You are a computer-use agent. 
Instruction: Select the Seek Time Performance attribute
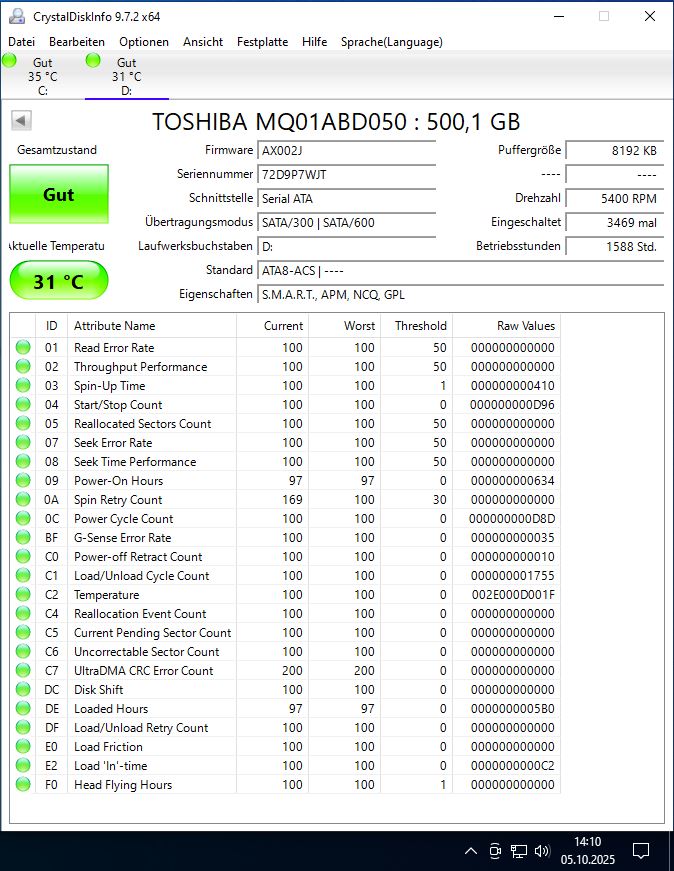pyautogui.click(x=135, y=462)
